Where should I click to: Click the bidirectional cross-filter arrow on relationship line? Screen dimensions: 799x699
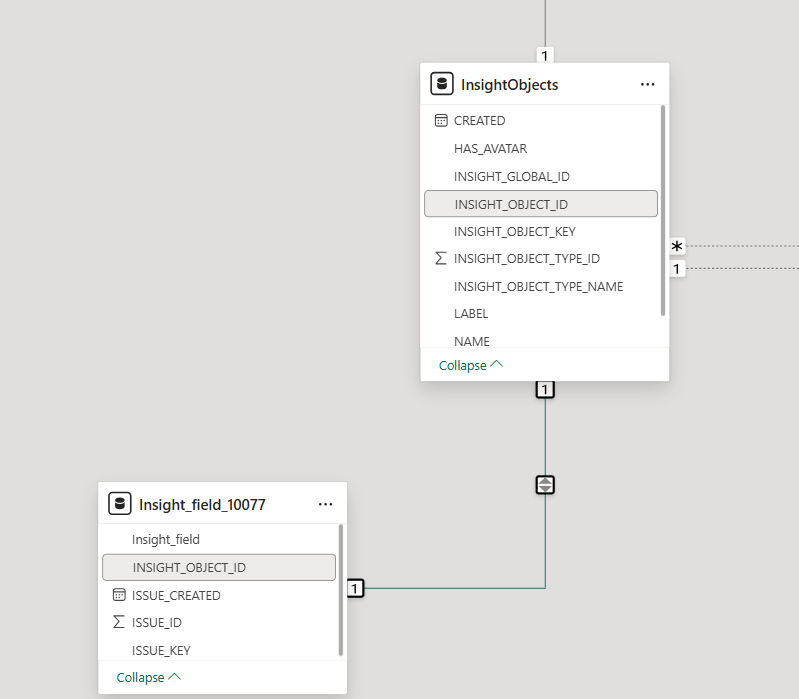(x=545, y=485)
